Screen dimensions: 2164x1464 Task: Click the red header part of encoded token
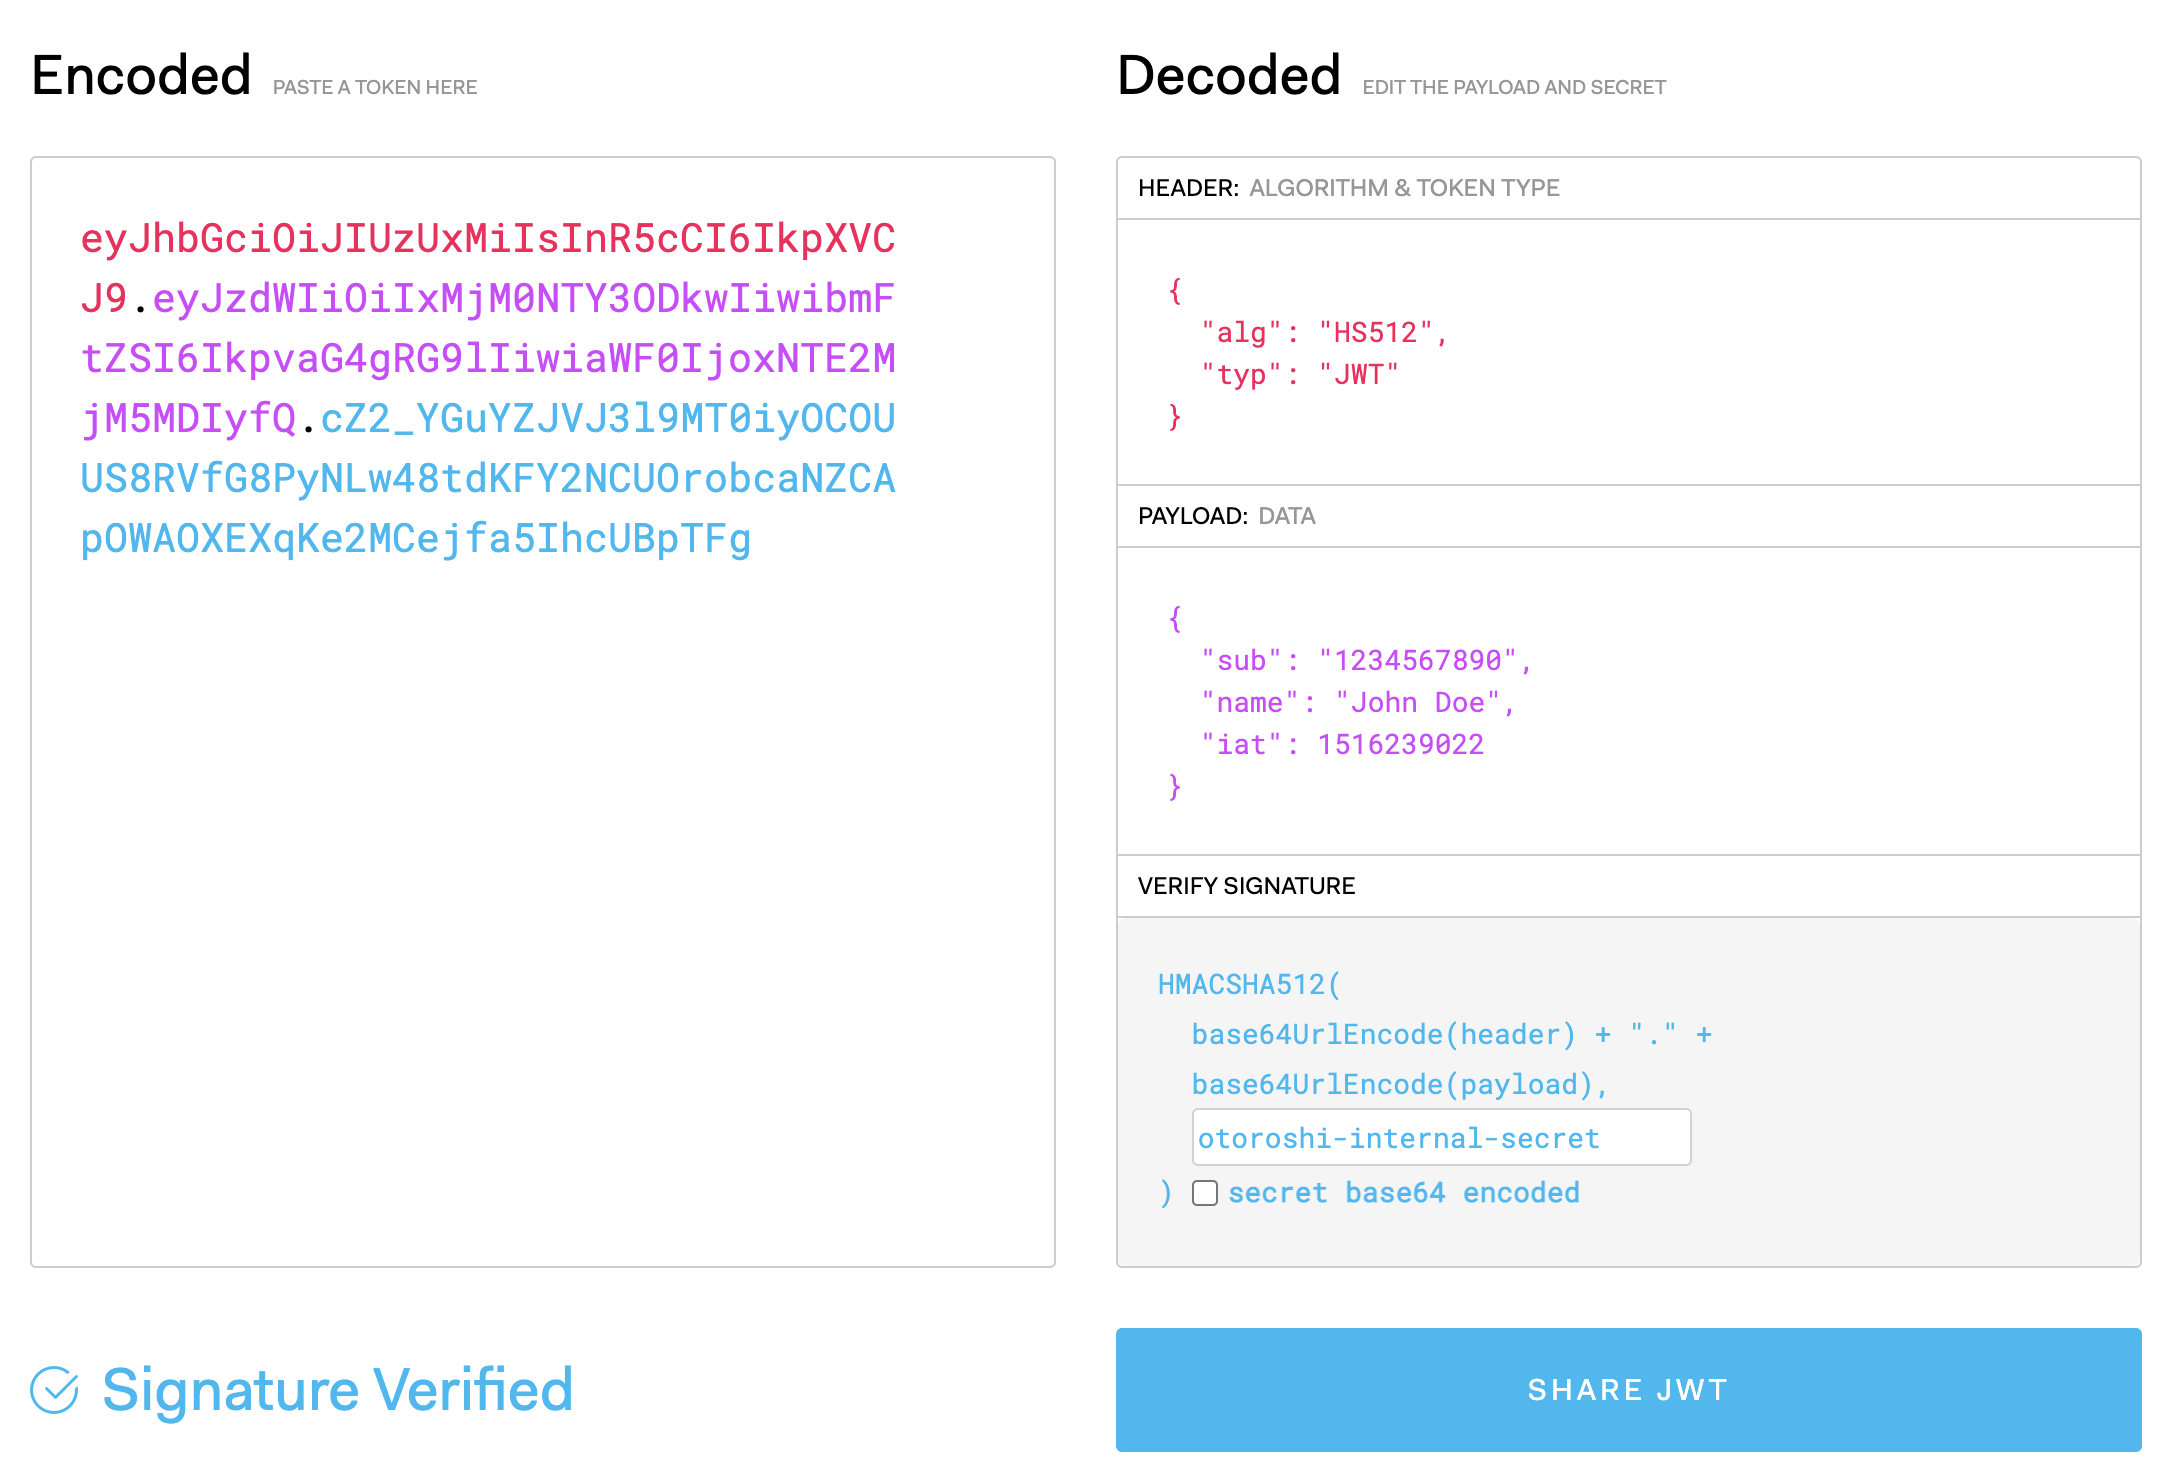(487, 239)
